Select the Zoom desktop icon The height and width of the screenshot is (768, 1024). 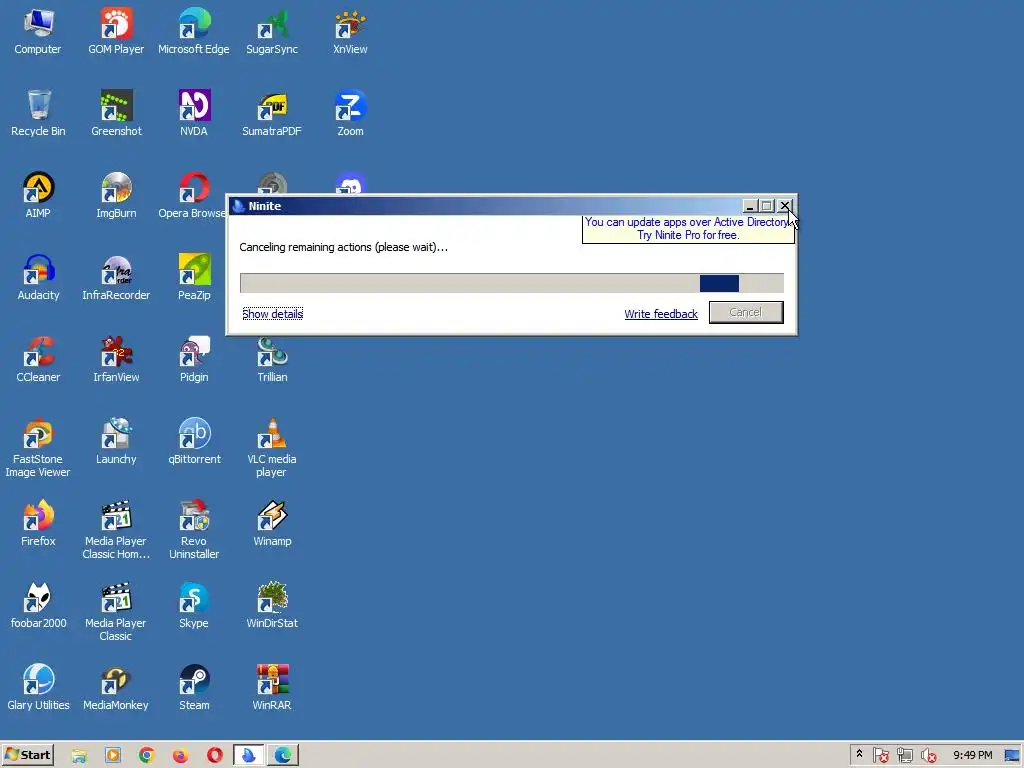click(x=350, y=114)
